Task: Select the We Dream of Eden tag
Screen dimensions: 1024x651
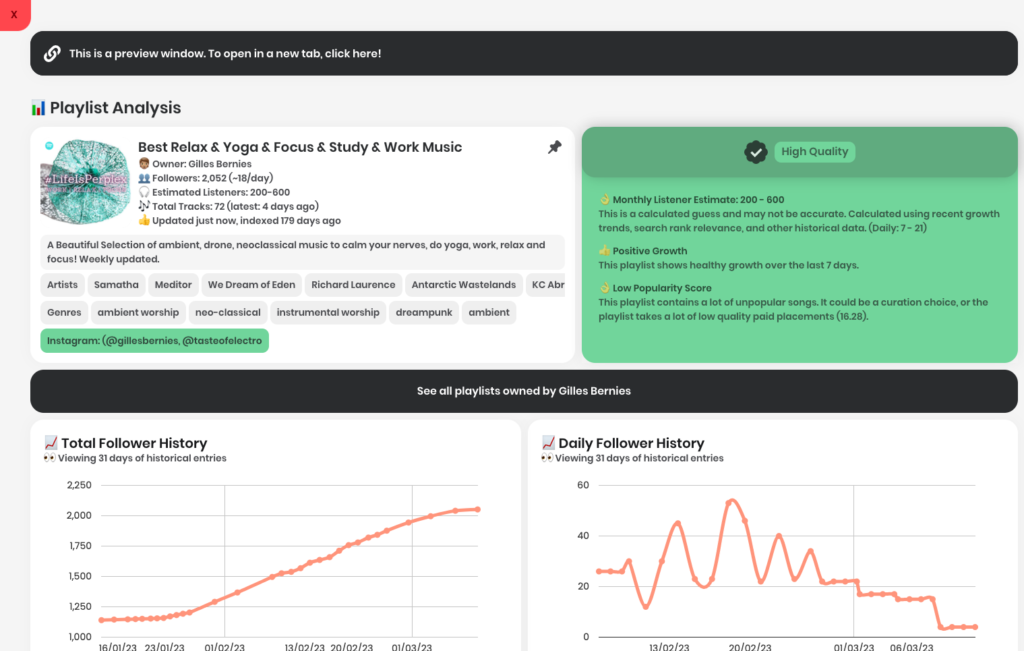Action: (251, 285)
